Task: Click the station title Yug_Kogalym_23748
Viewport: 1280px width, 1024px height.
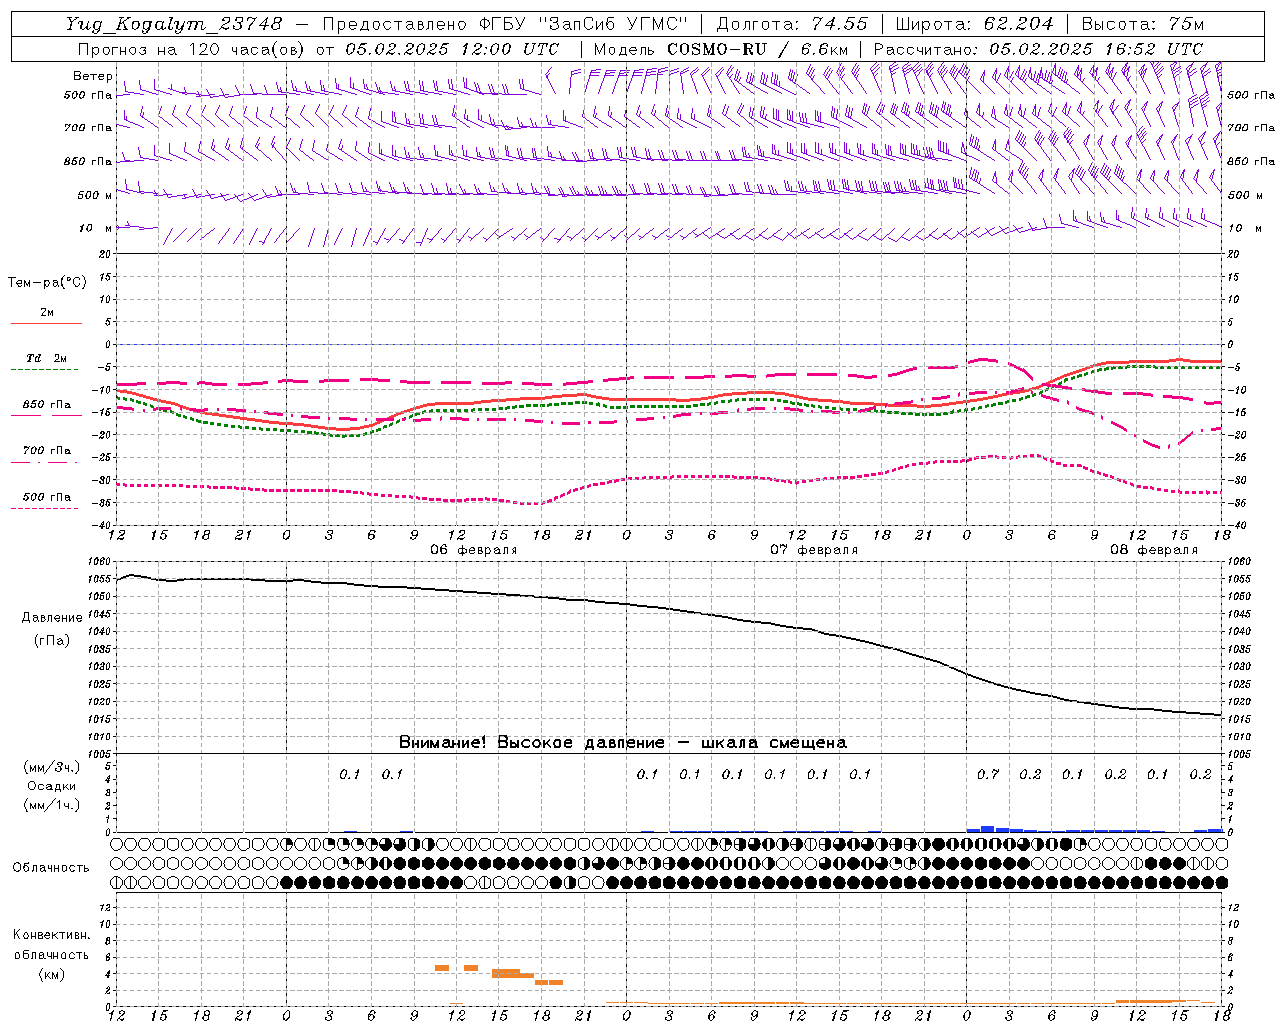Action: click(174, 24)
